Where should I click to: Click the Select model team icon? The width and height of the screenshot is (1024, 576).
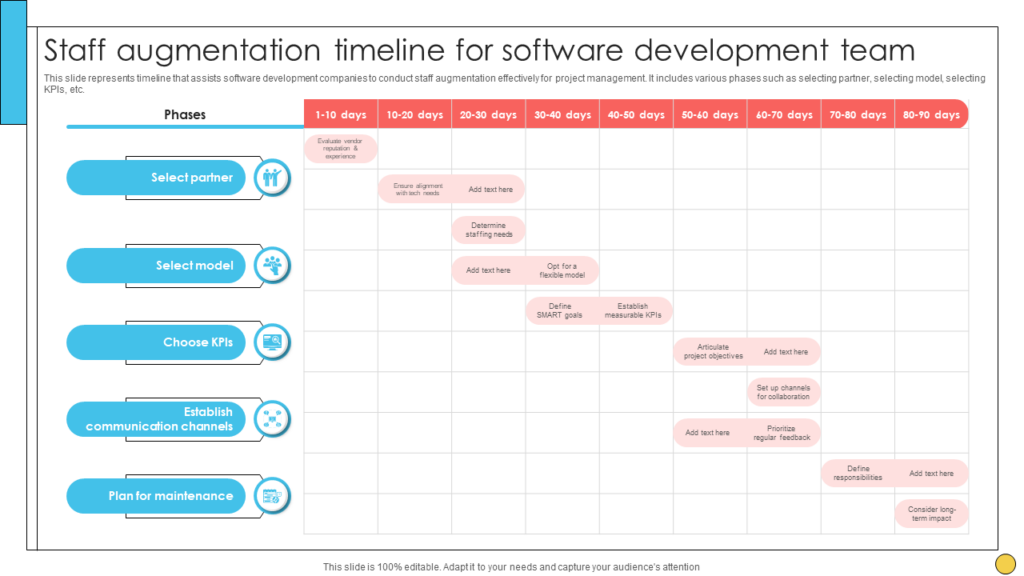pyautogui.click(x=272, y=266)
